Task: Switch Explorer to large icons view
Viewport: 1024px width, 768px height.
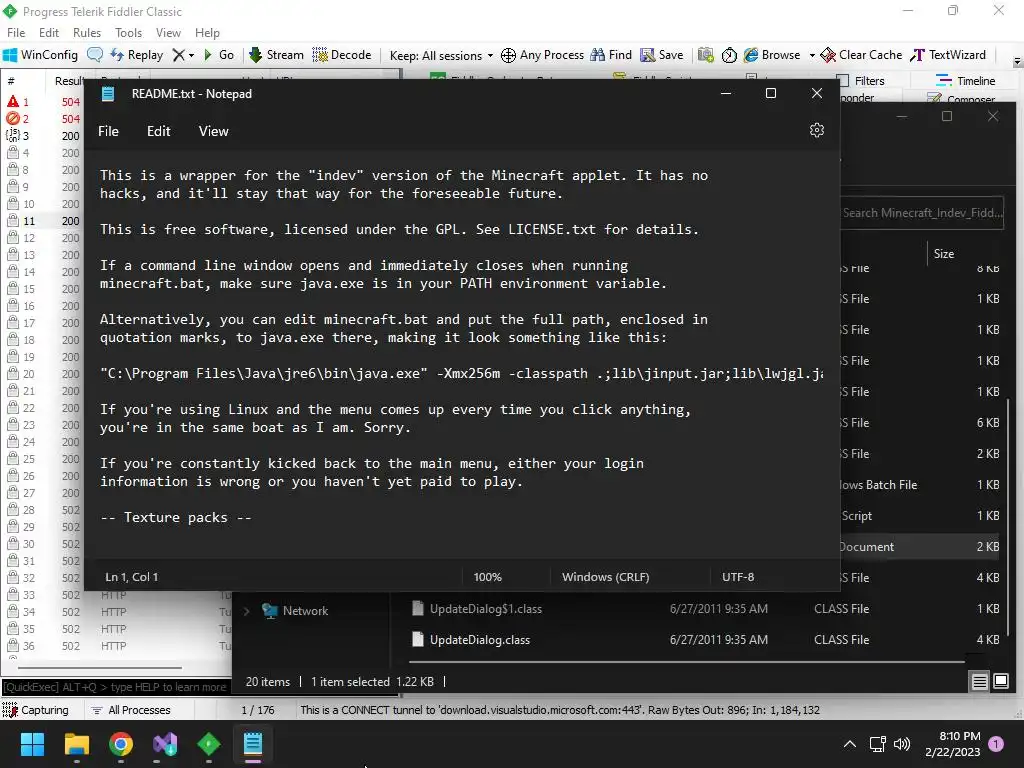Action: click(x=1000, y=682)
